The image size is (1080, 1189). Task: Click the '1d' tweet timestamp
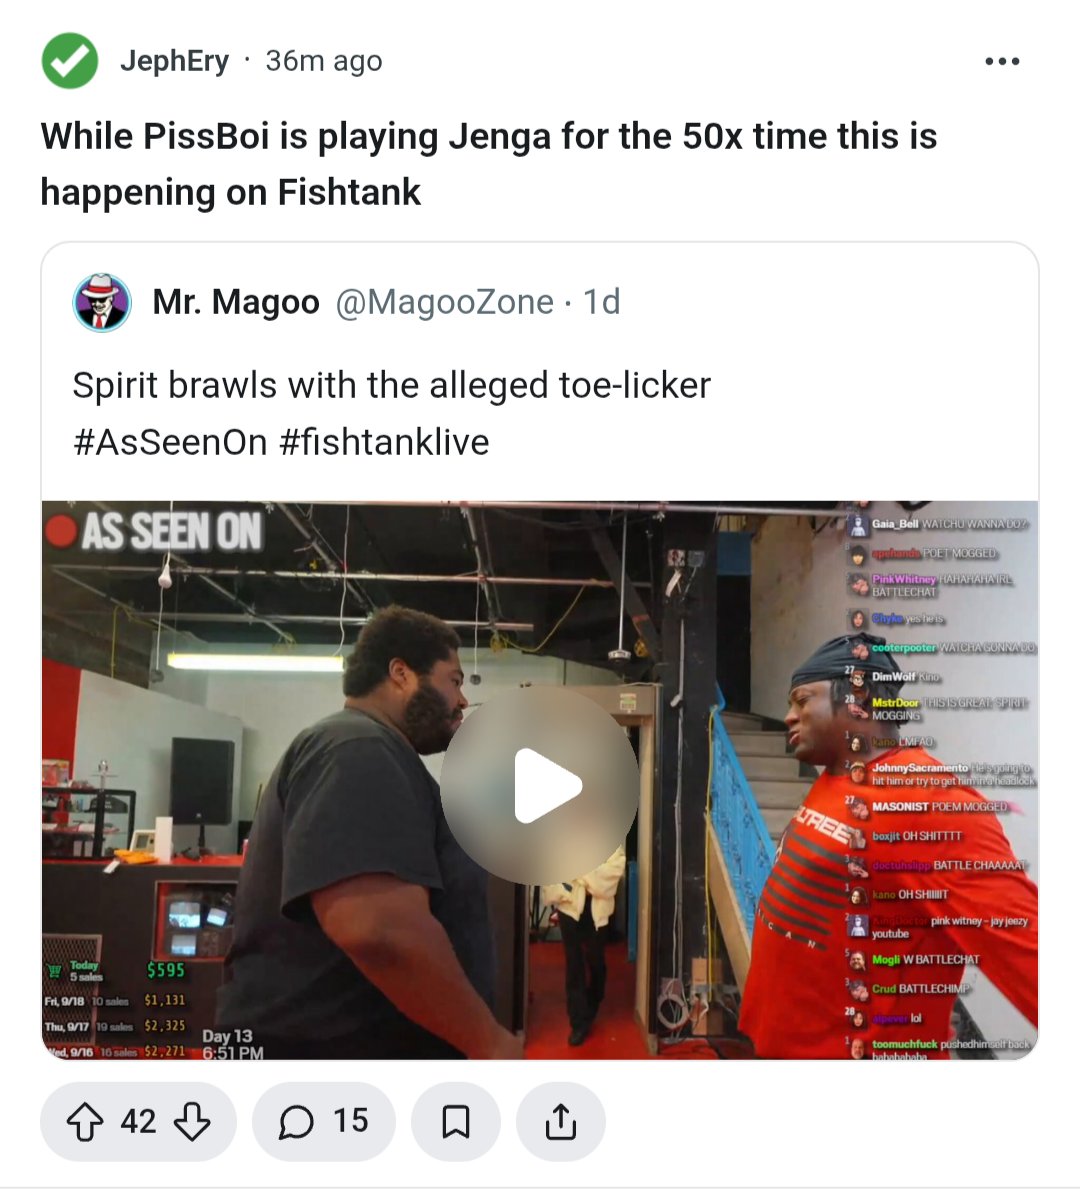click(x=601, y=302)
